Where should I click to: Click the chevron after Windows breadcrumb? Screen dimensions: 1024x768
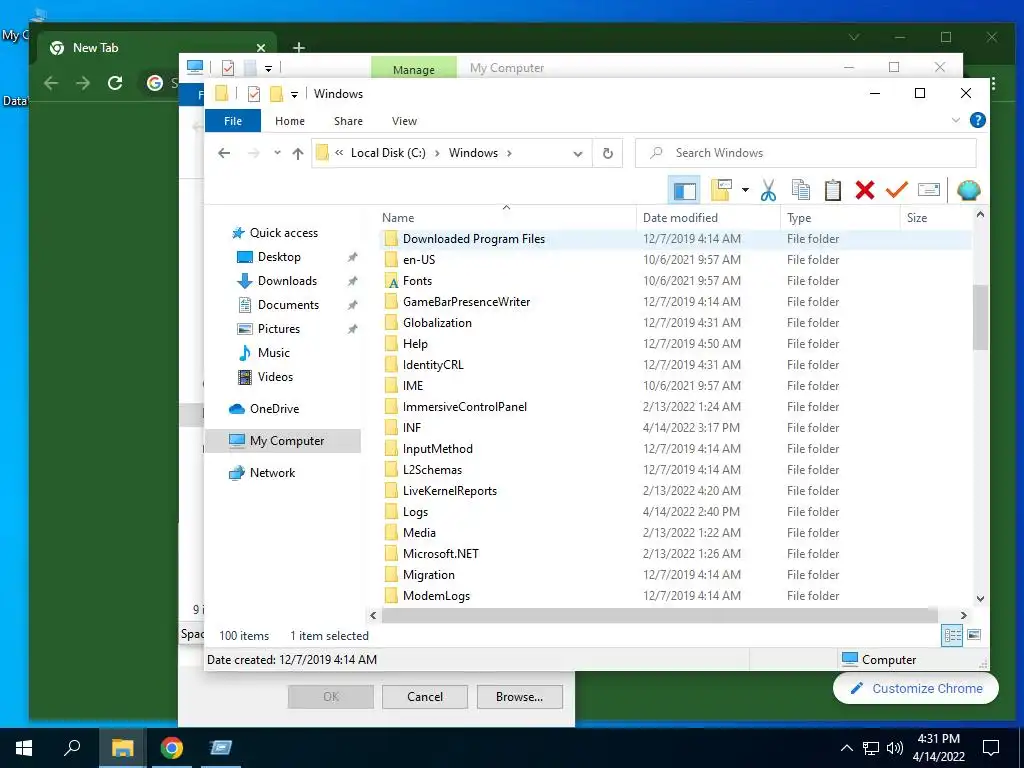[509, 153]
